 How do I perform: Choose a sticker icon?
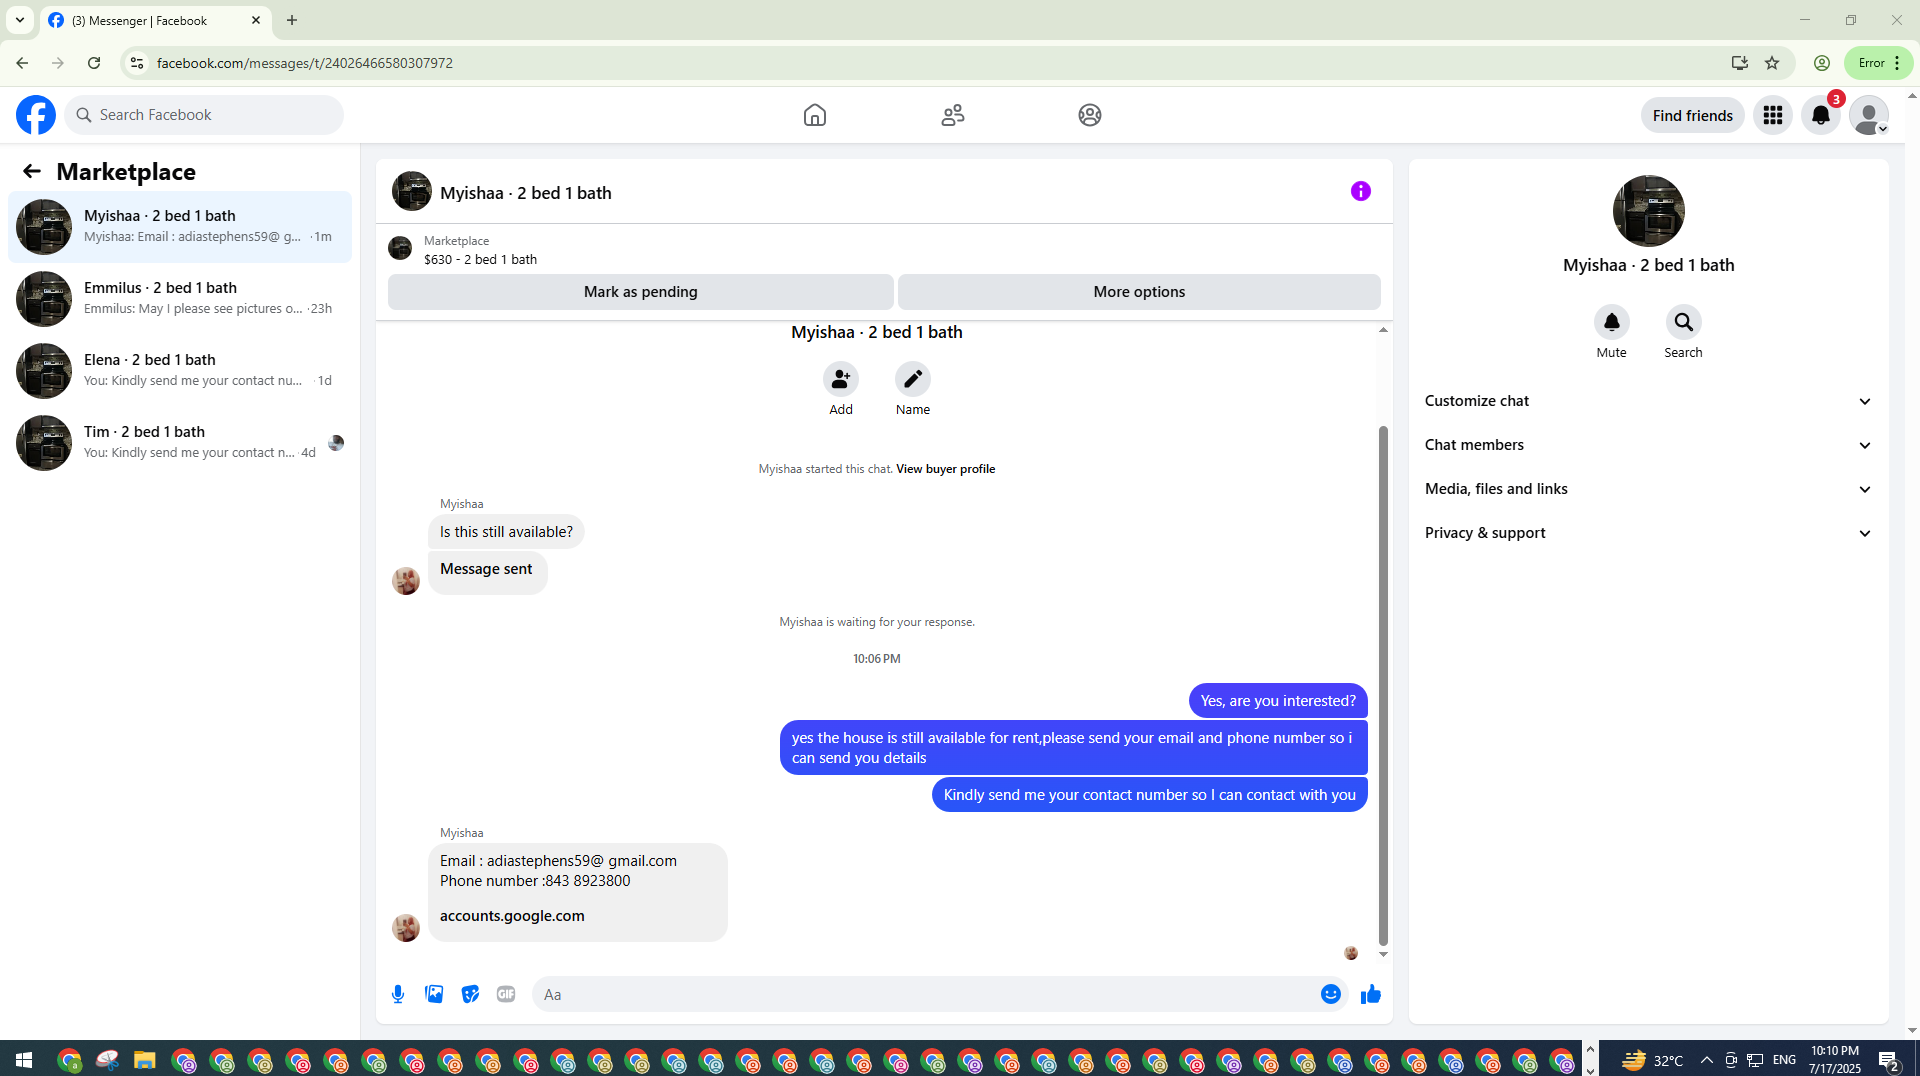pyautogui.click(x=470, y=994)
